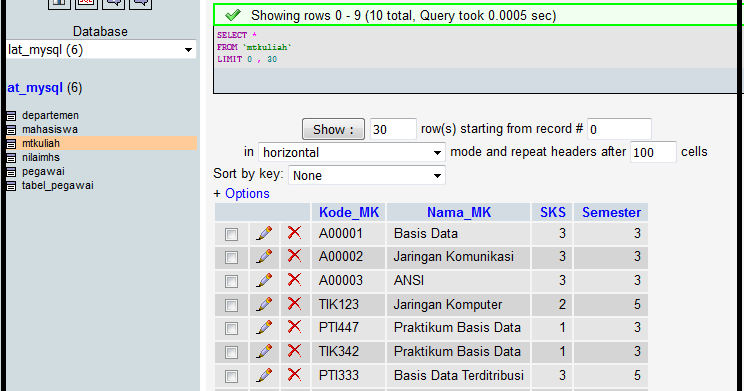Edit row A00003 with pencil icon

(264, 280)
